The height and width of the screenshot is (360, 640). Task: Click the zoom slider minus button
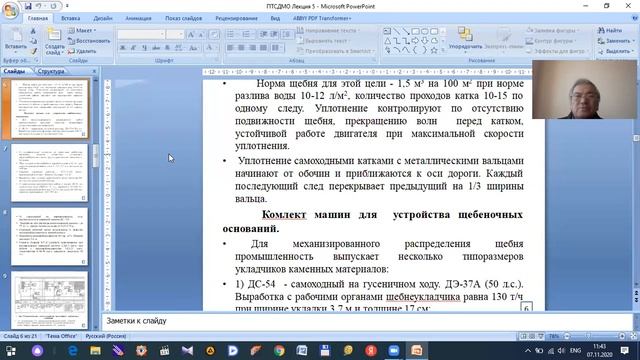tap(567, 336)
